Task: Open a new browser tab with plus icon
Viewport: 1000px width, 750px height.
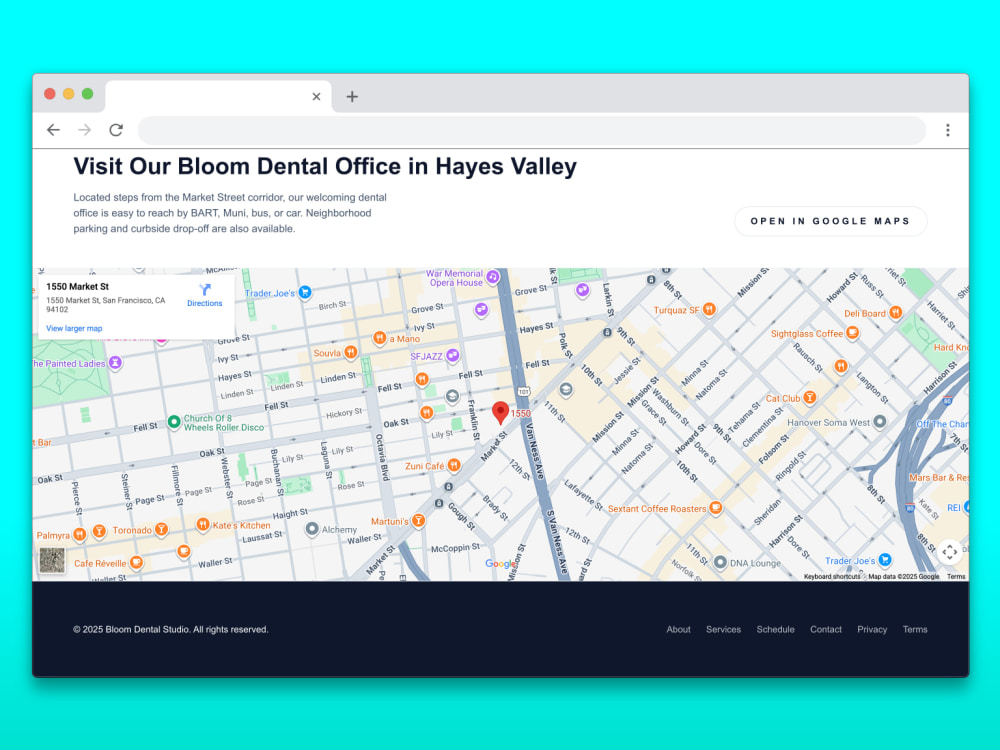Action: 352,96
